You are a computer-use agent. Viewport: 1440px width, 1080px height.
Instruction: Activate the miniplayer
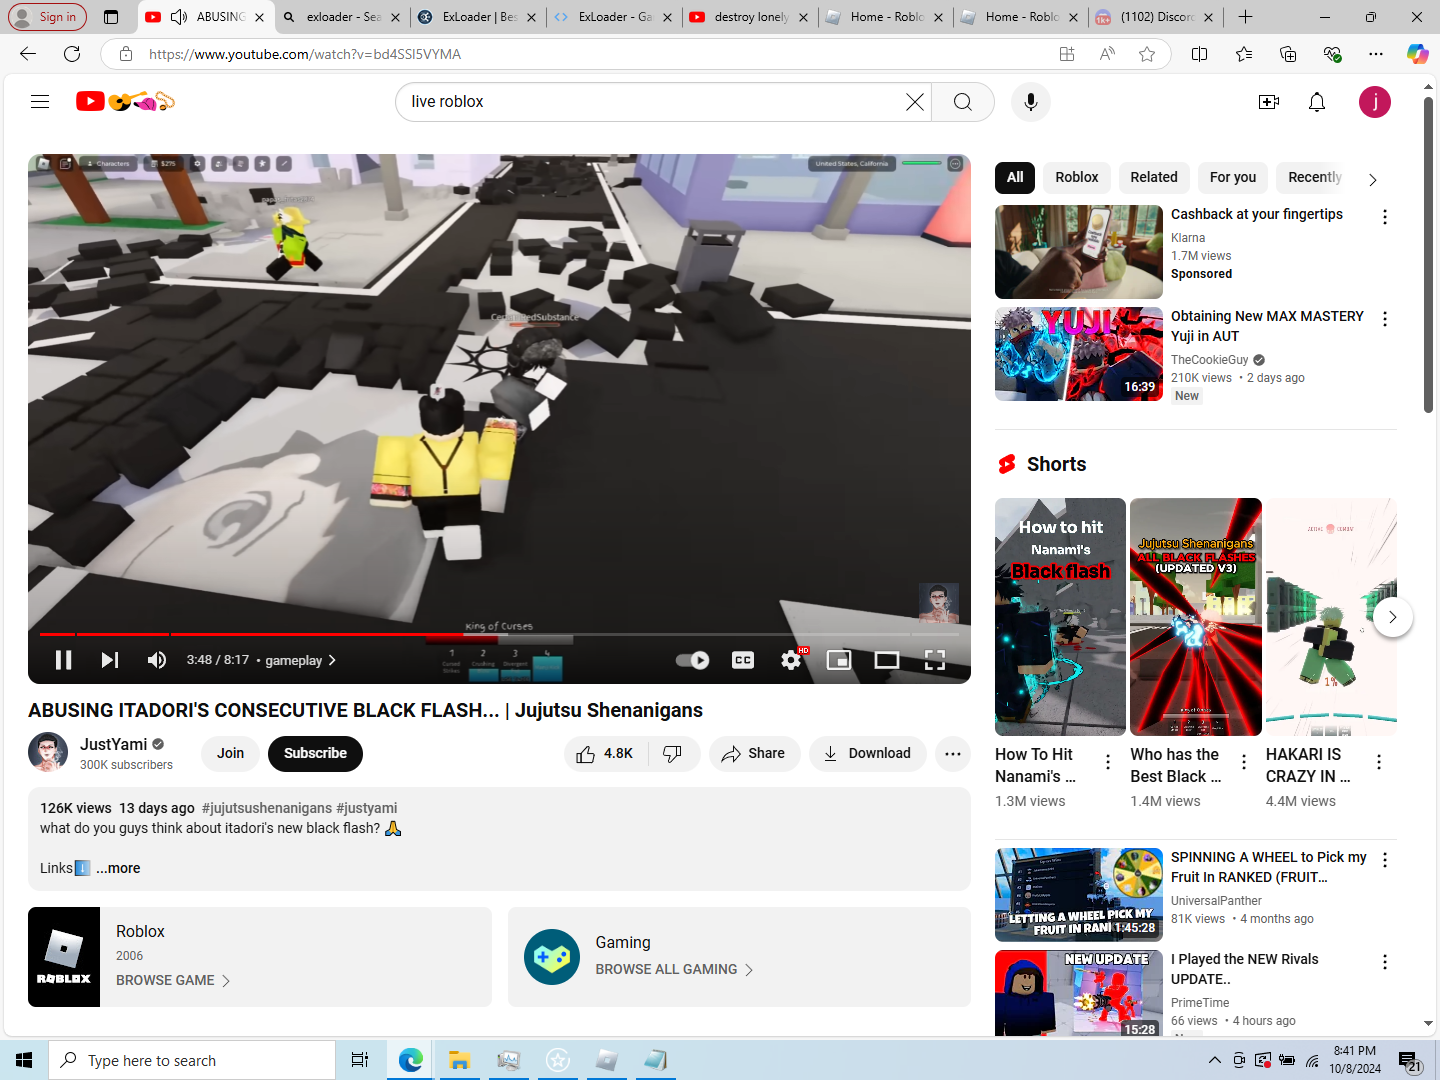[x=839, y=660]
